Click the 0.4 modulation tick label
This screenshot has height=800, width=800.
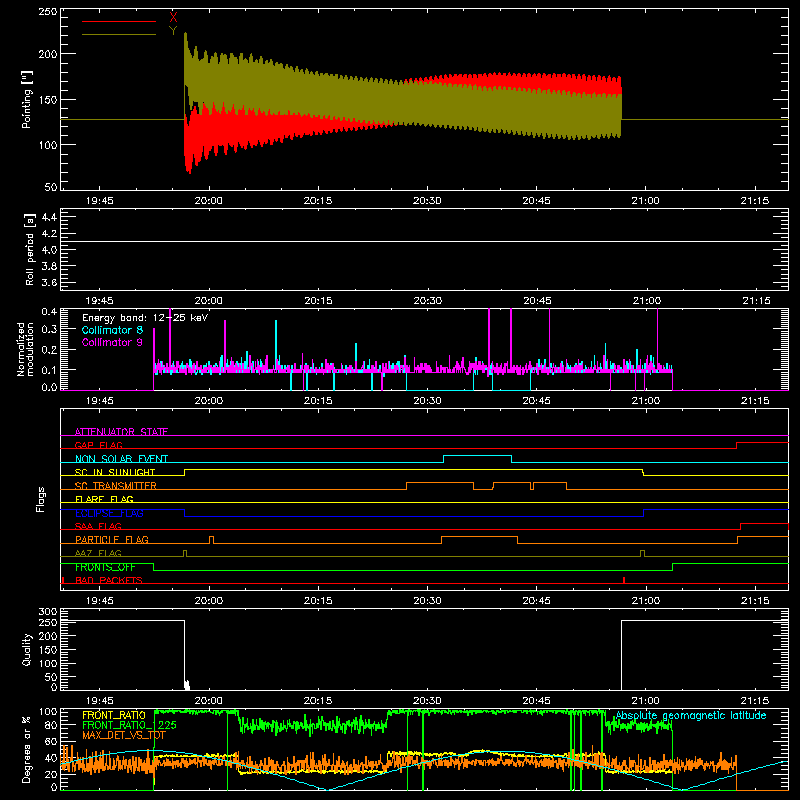49,312
